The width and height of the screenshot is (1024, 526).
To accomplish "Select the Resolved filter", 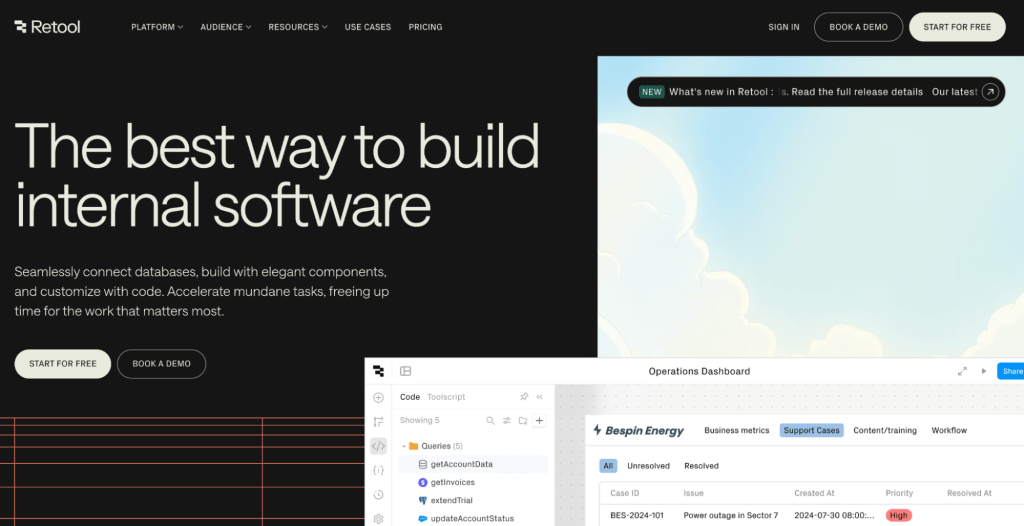I will pyautogui.click(x=701, y=466).
